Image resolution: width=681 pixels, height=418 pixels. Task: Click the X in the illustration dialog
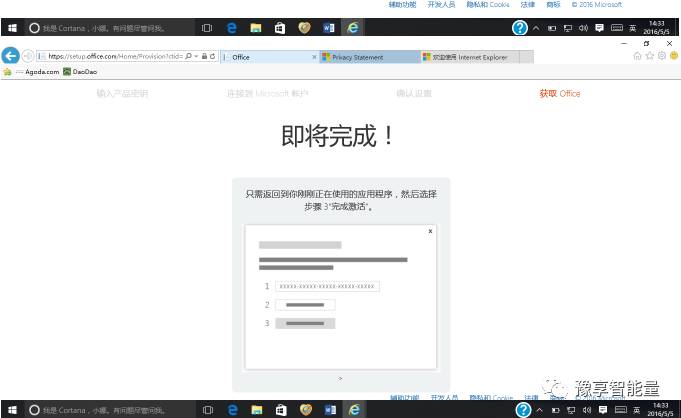[x=430, y=231]
